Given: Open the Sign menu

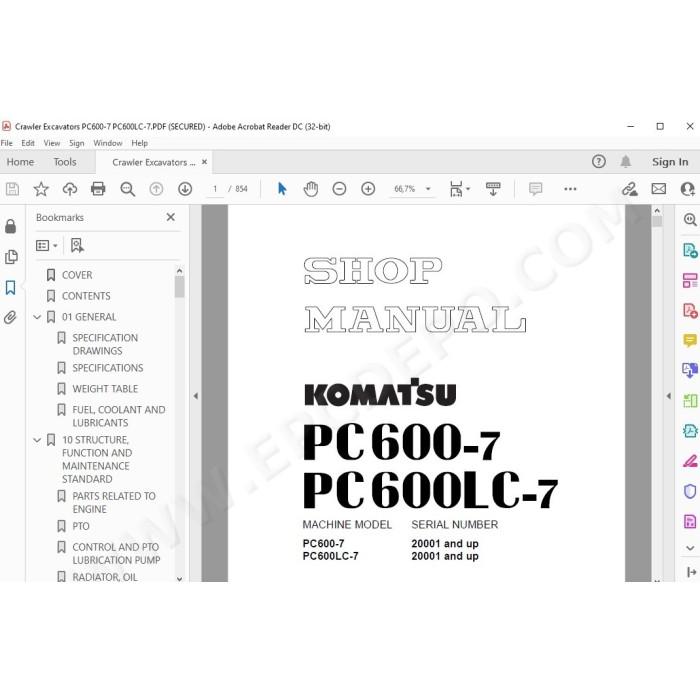Looking at the screenshot, I should point(77,143).
